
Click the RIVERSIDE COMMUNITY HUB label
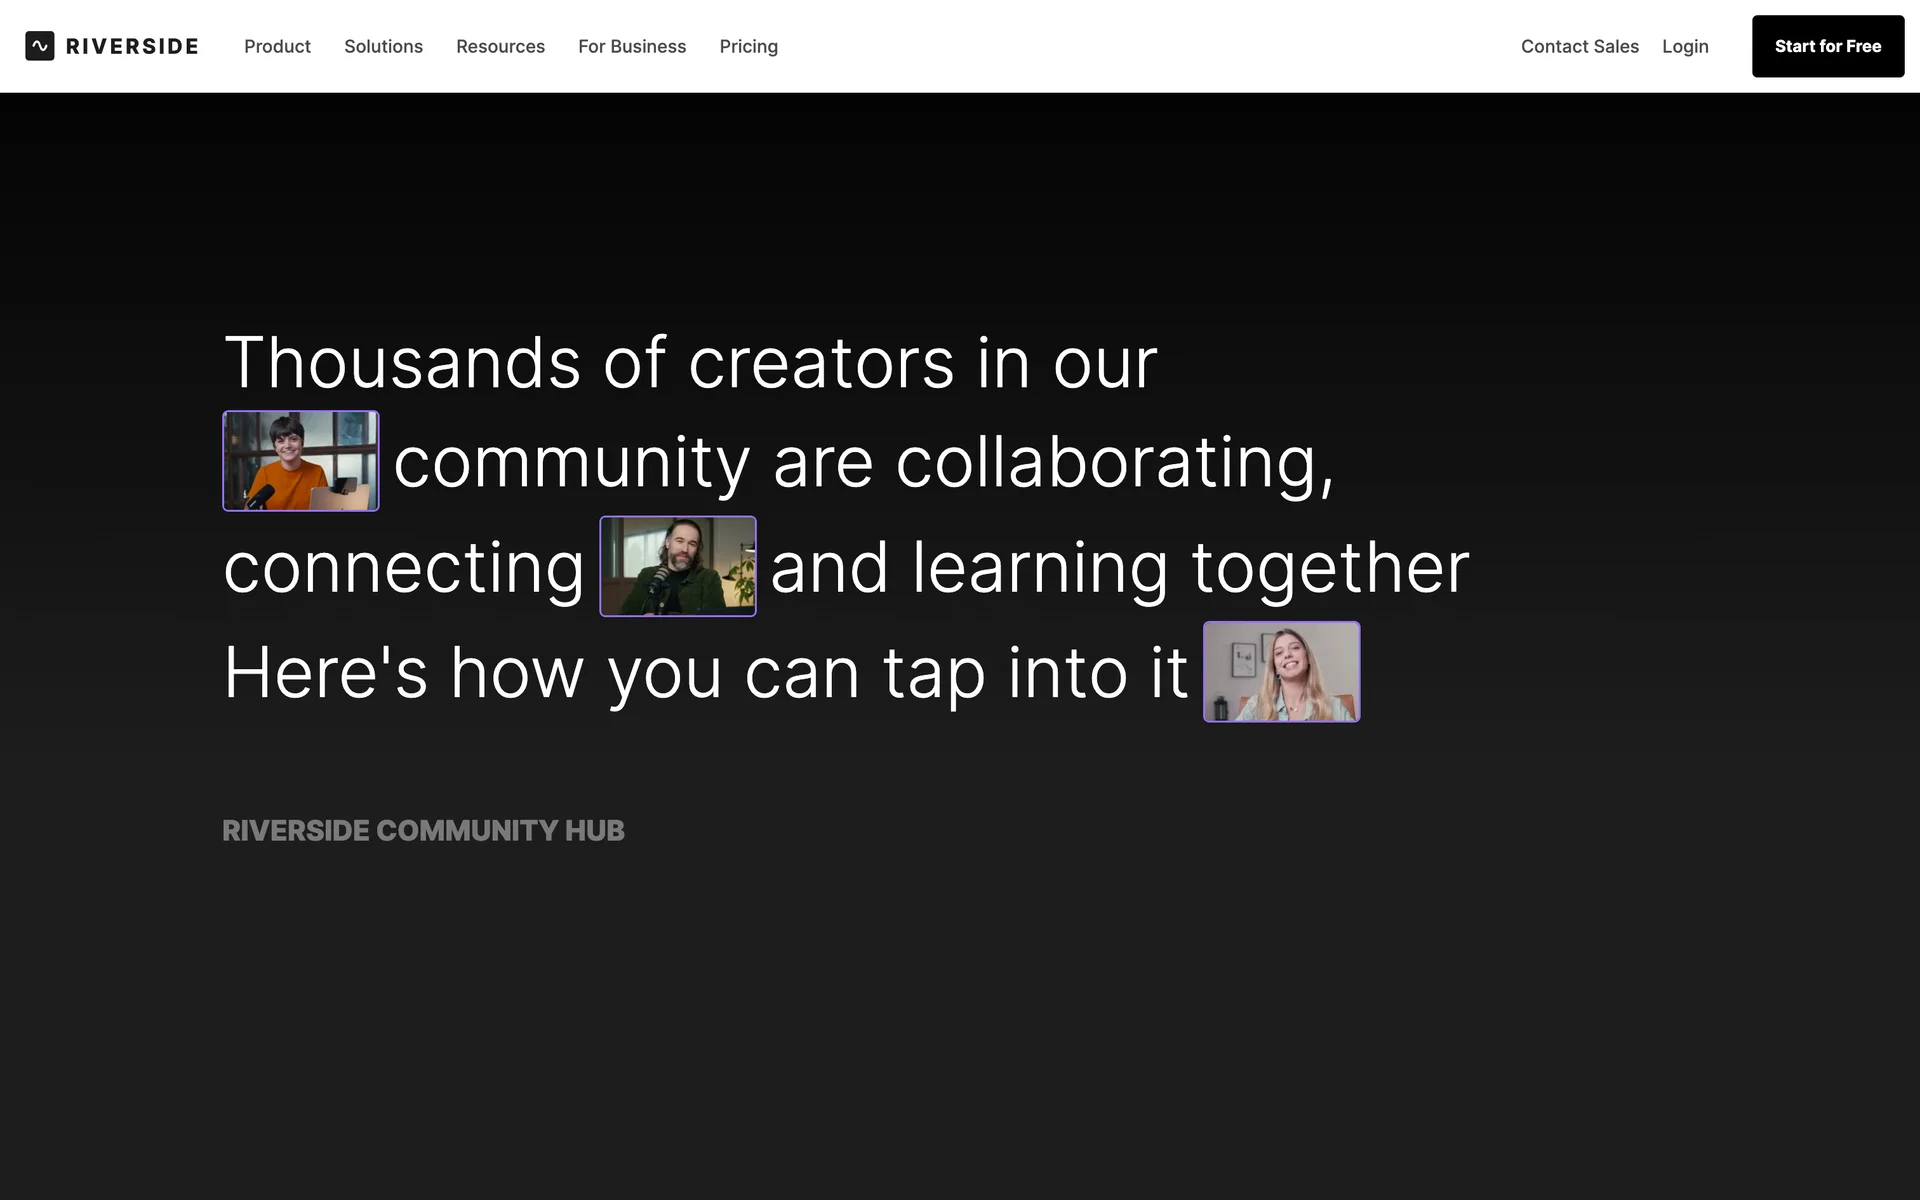tap(423, 831)
